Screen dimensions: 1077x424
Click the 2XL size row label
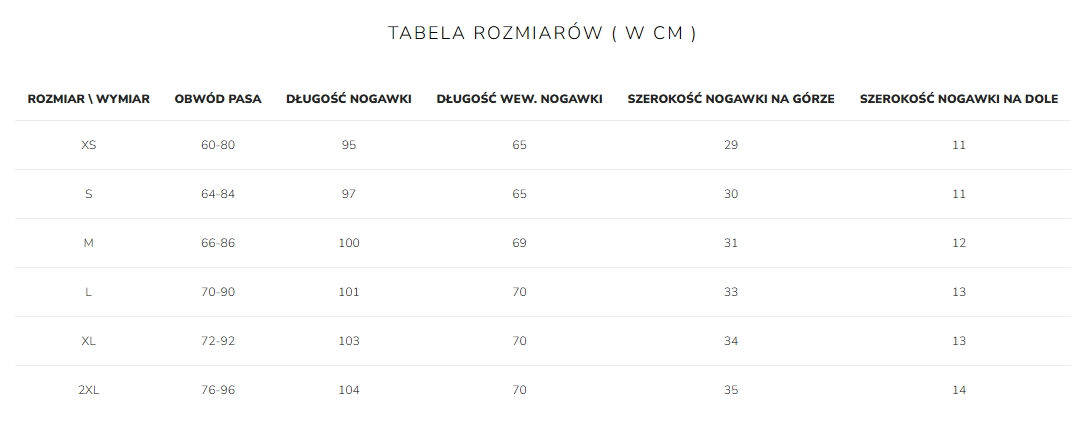point(89,390)
